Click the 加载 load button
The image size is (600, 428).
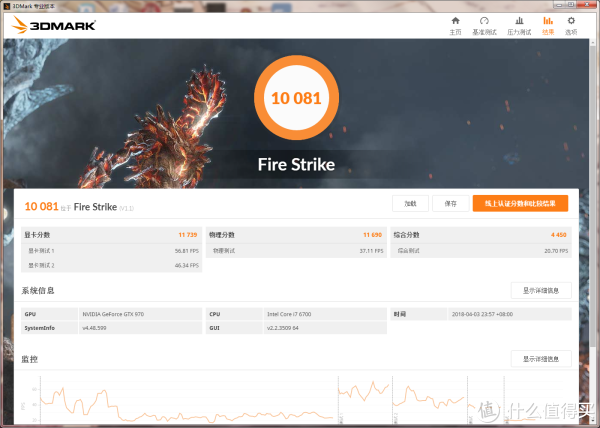[x=410, y=203]
